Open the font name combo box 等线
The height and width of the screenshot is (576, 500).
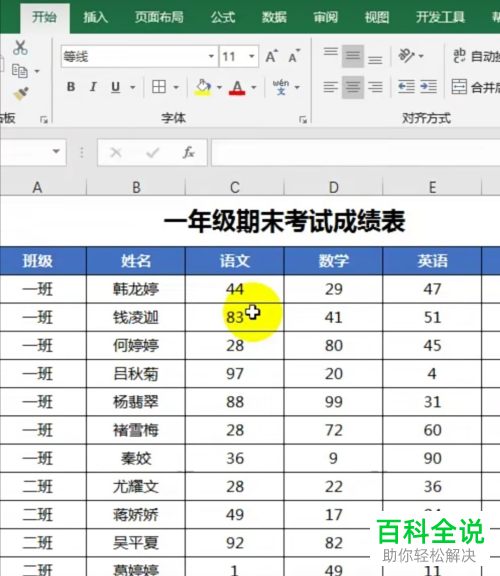coord(139,57)
